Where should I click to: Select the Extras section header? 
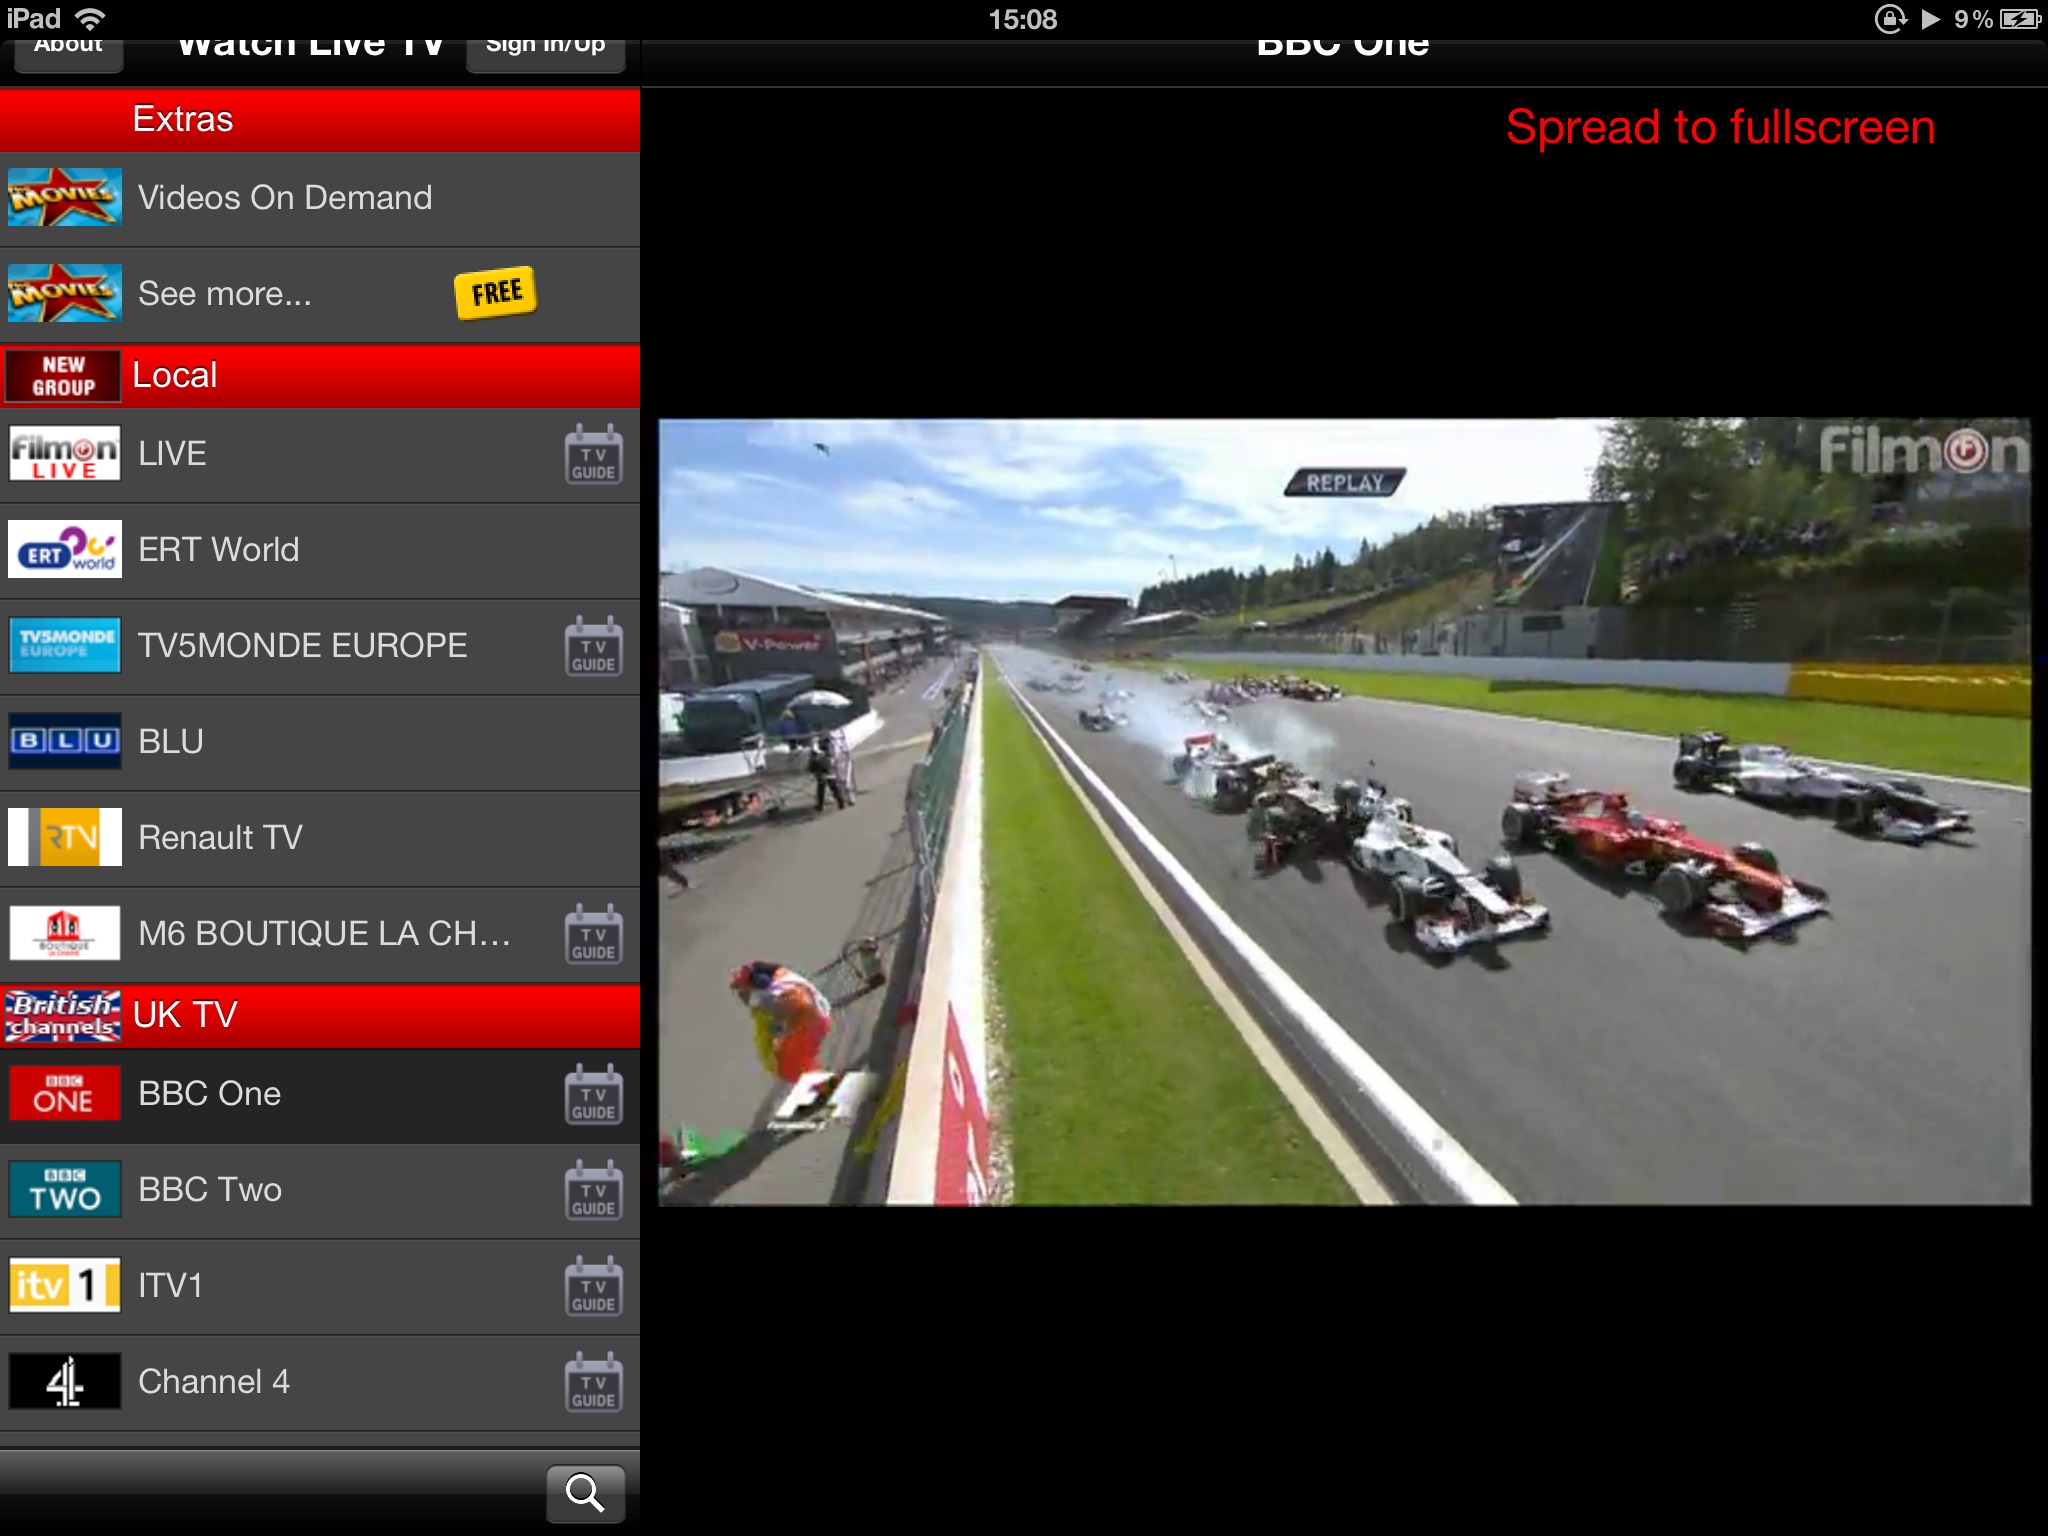[x=320, y=120]
